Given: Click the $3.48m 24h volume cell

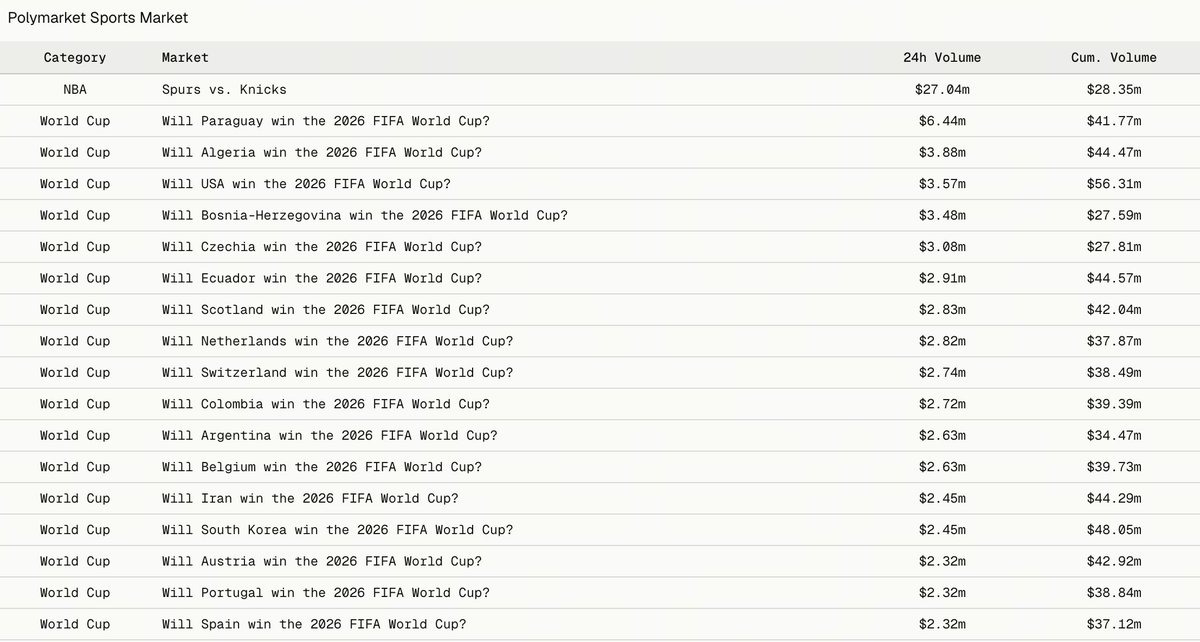Looking at the screenshot, I should point(942,215).
